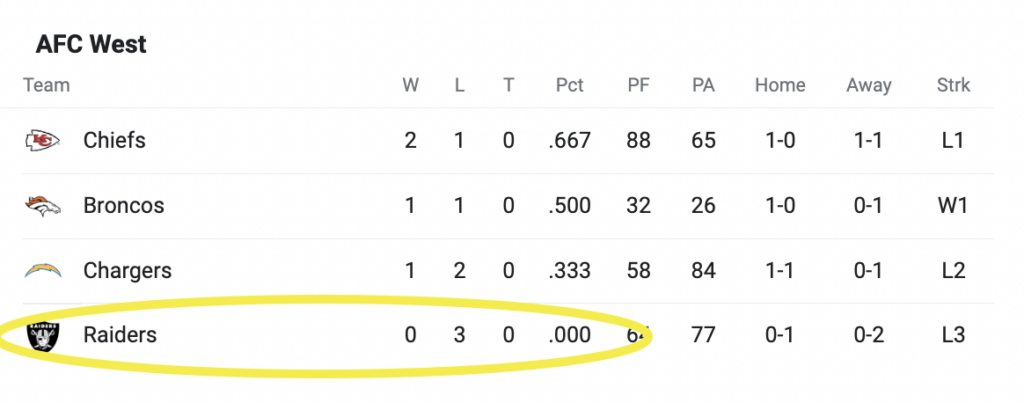The image size is (1024, 403).
Task: Click the Raiders L3 streak cell
Action: [953, 335]
